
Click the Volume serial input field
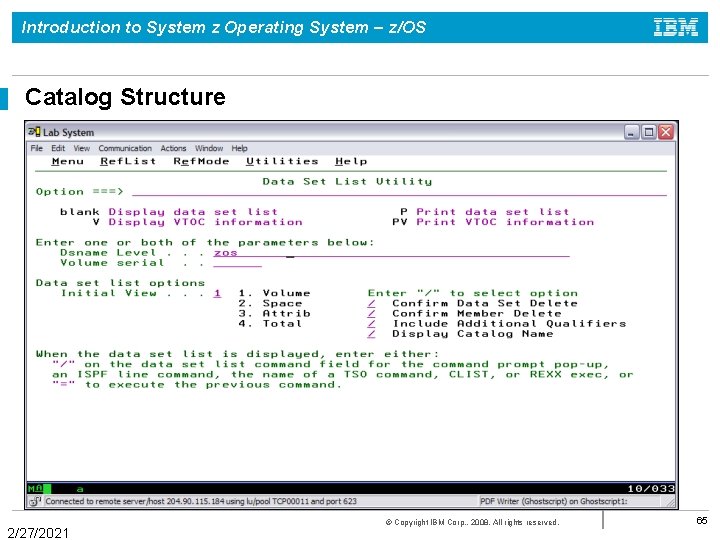(237, 263)
